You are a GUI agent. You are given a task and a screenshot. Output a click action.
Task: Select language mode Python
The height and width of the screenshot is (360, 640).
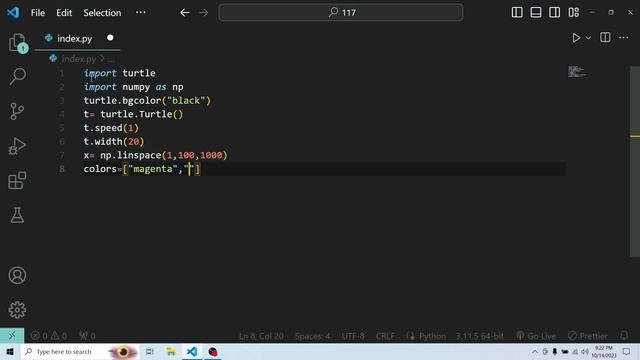click(x=432, y=336)
